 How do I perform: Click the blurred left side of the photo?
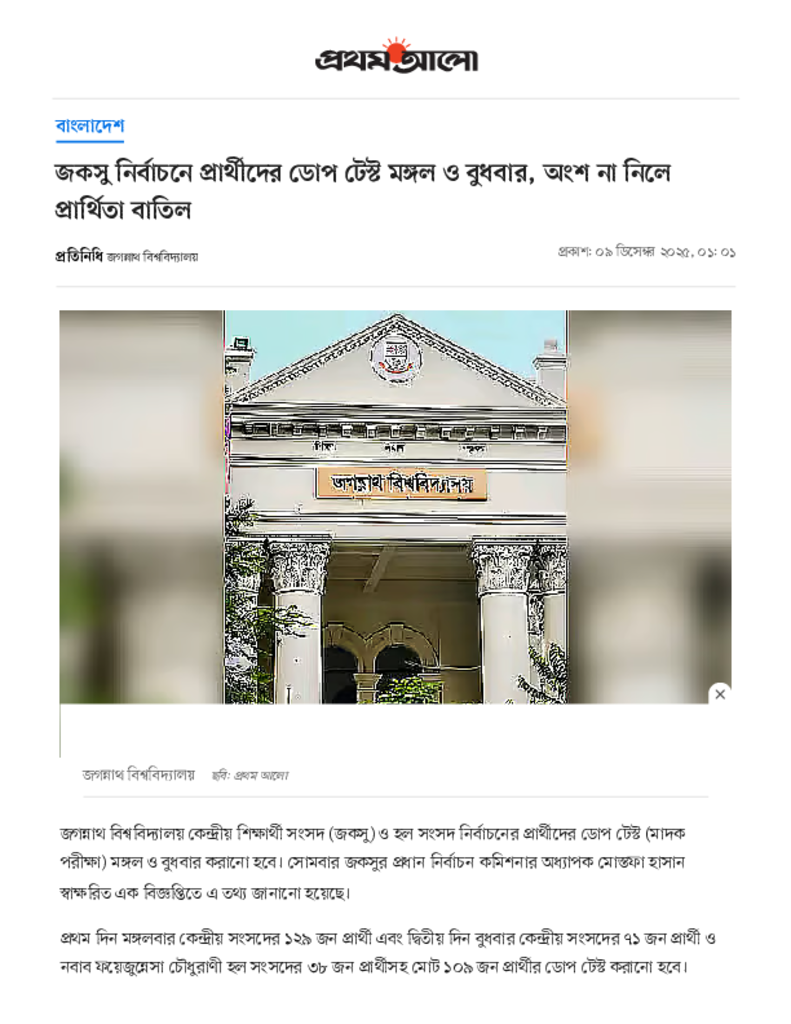(142, 507)
